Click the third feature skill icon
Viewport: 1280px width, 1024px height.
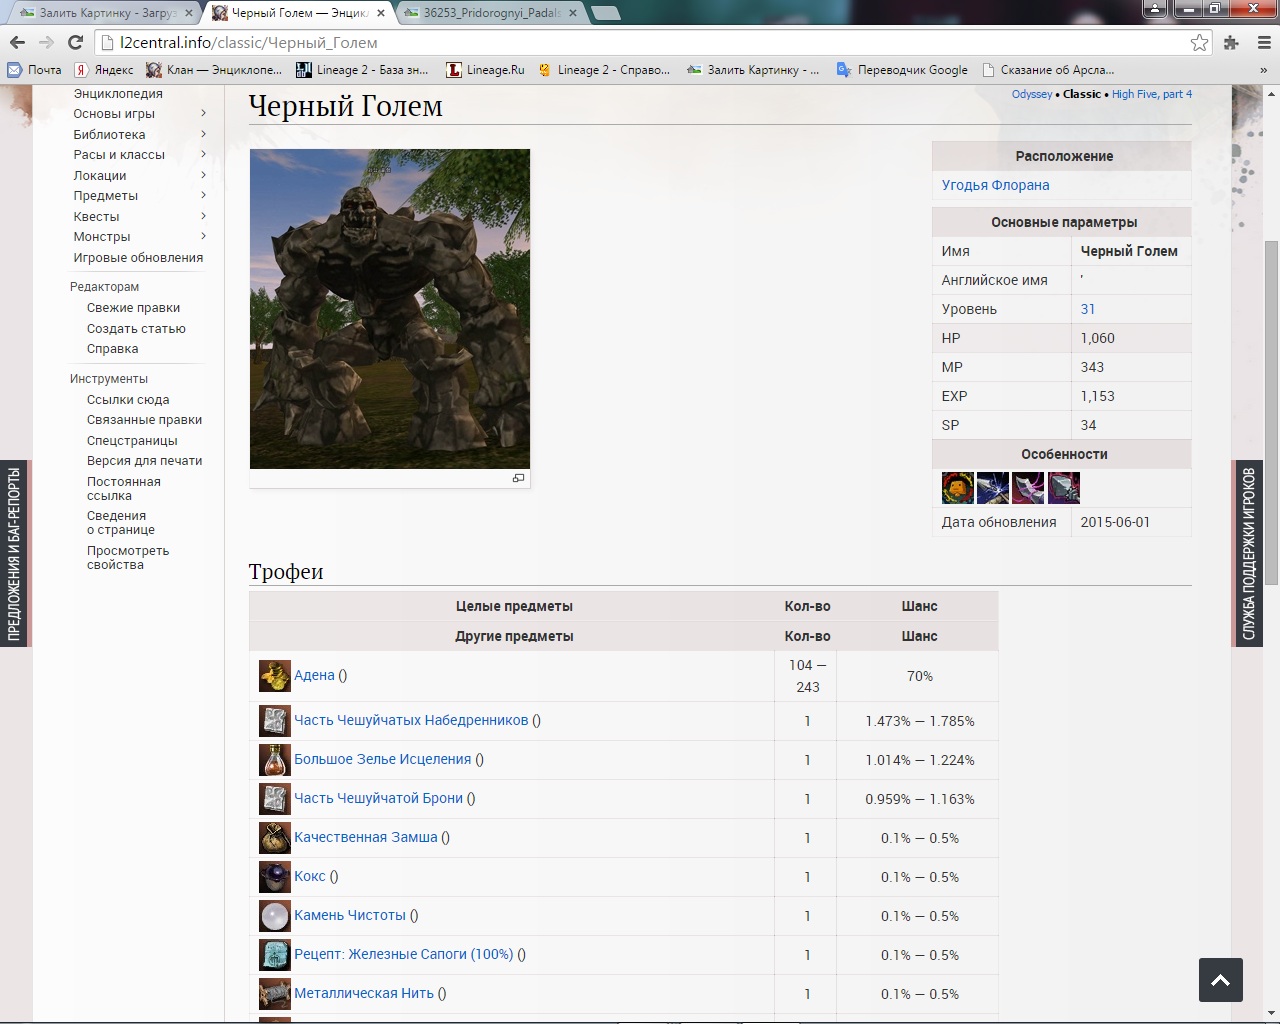1028,487
